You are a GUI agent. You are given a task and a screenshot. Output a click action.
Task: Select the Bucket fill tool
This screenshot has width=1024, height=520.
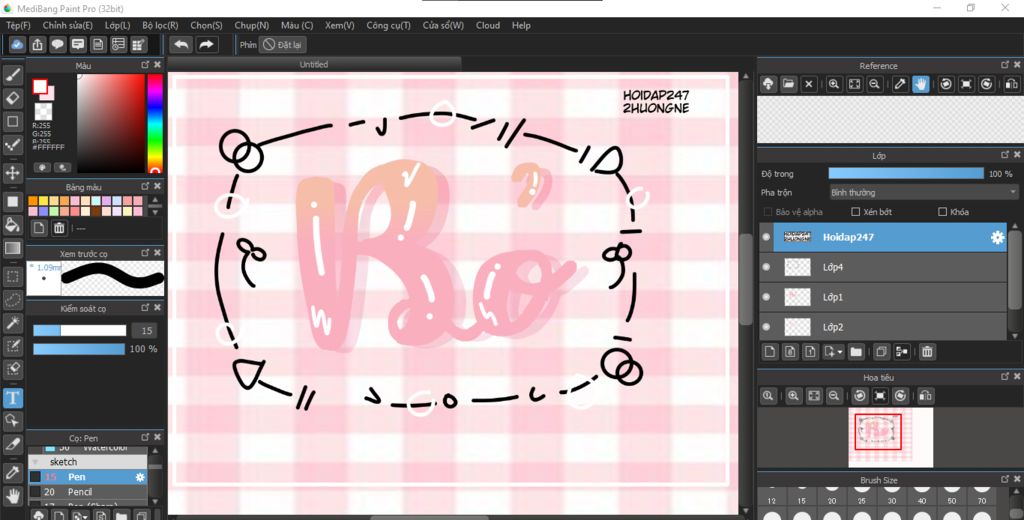(12, 225)
